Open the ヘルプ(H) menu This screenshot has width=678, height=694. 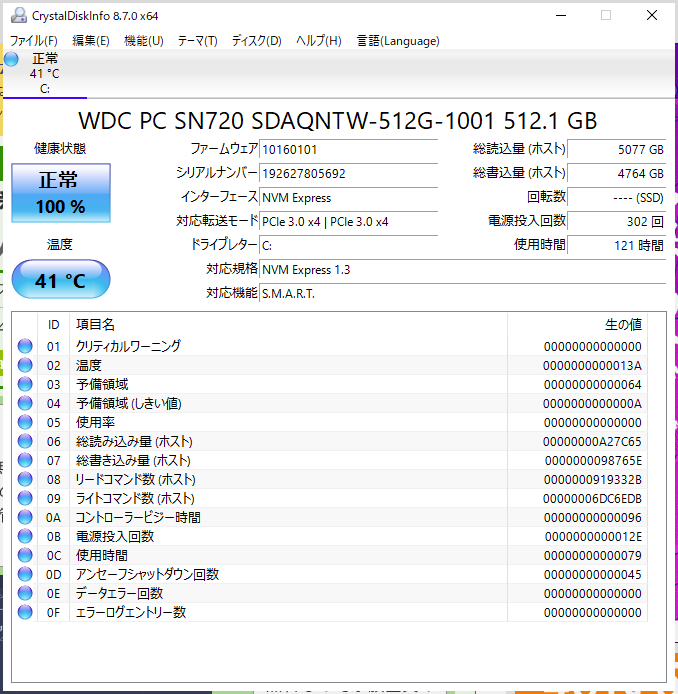pos(319,41)
